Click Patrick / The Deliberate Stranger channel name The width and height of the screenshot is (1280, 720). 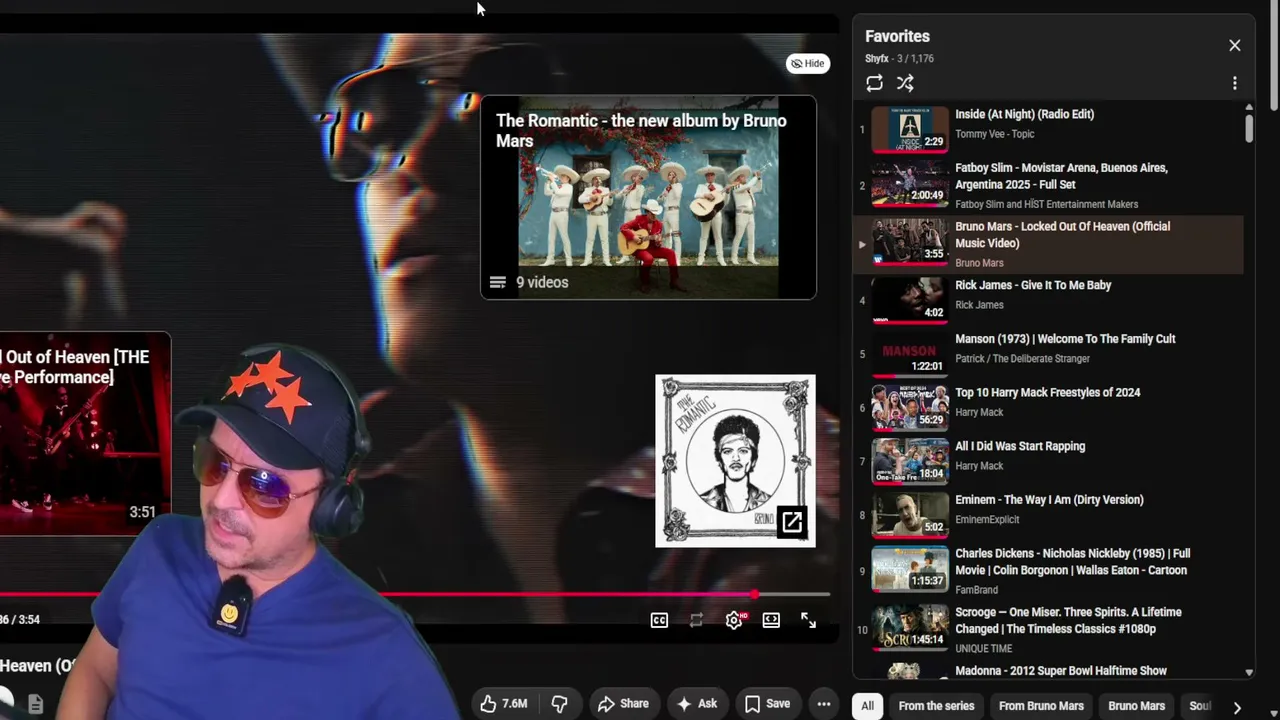click(x=1022, y=359)
